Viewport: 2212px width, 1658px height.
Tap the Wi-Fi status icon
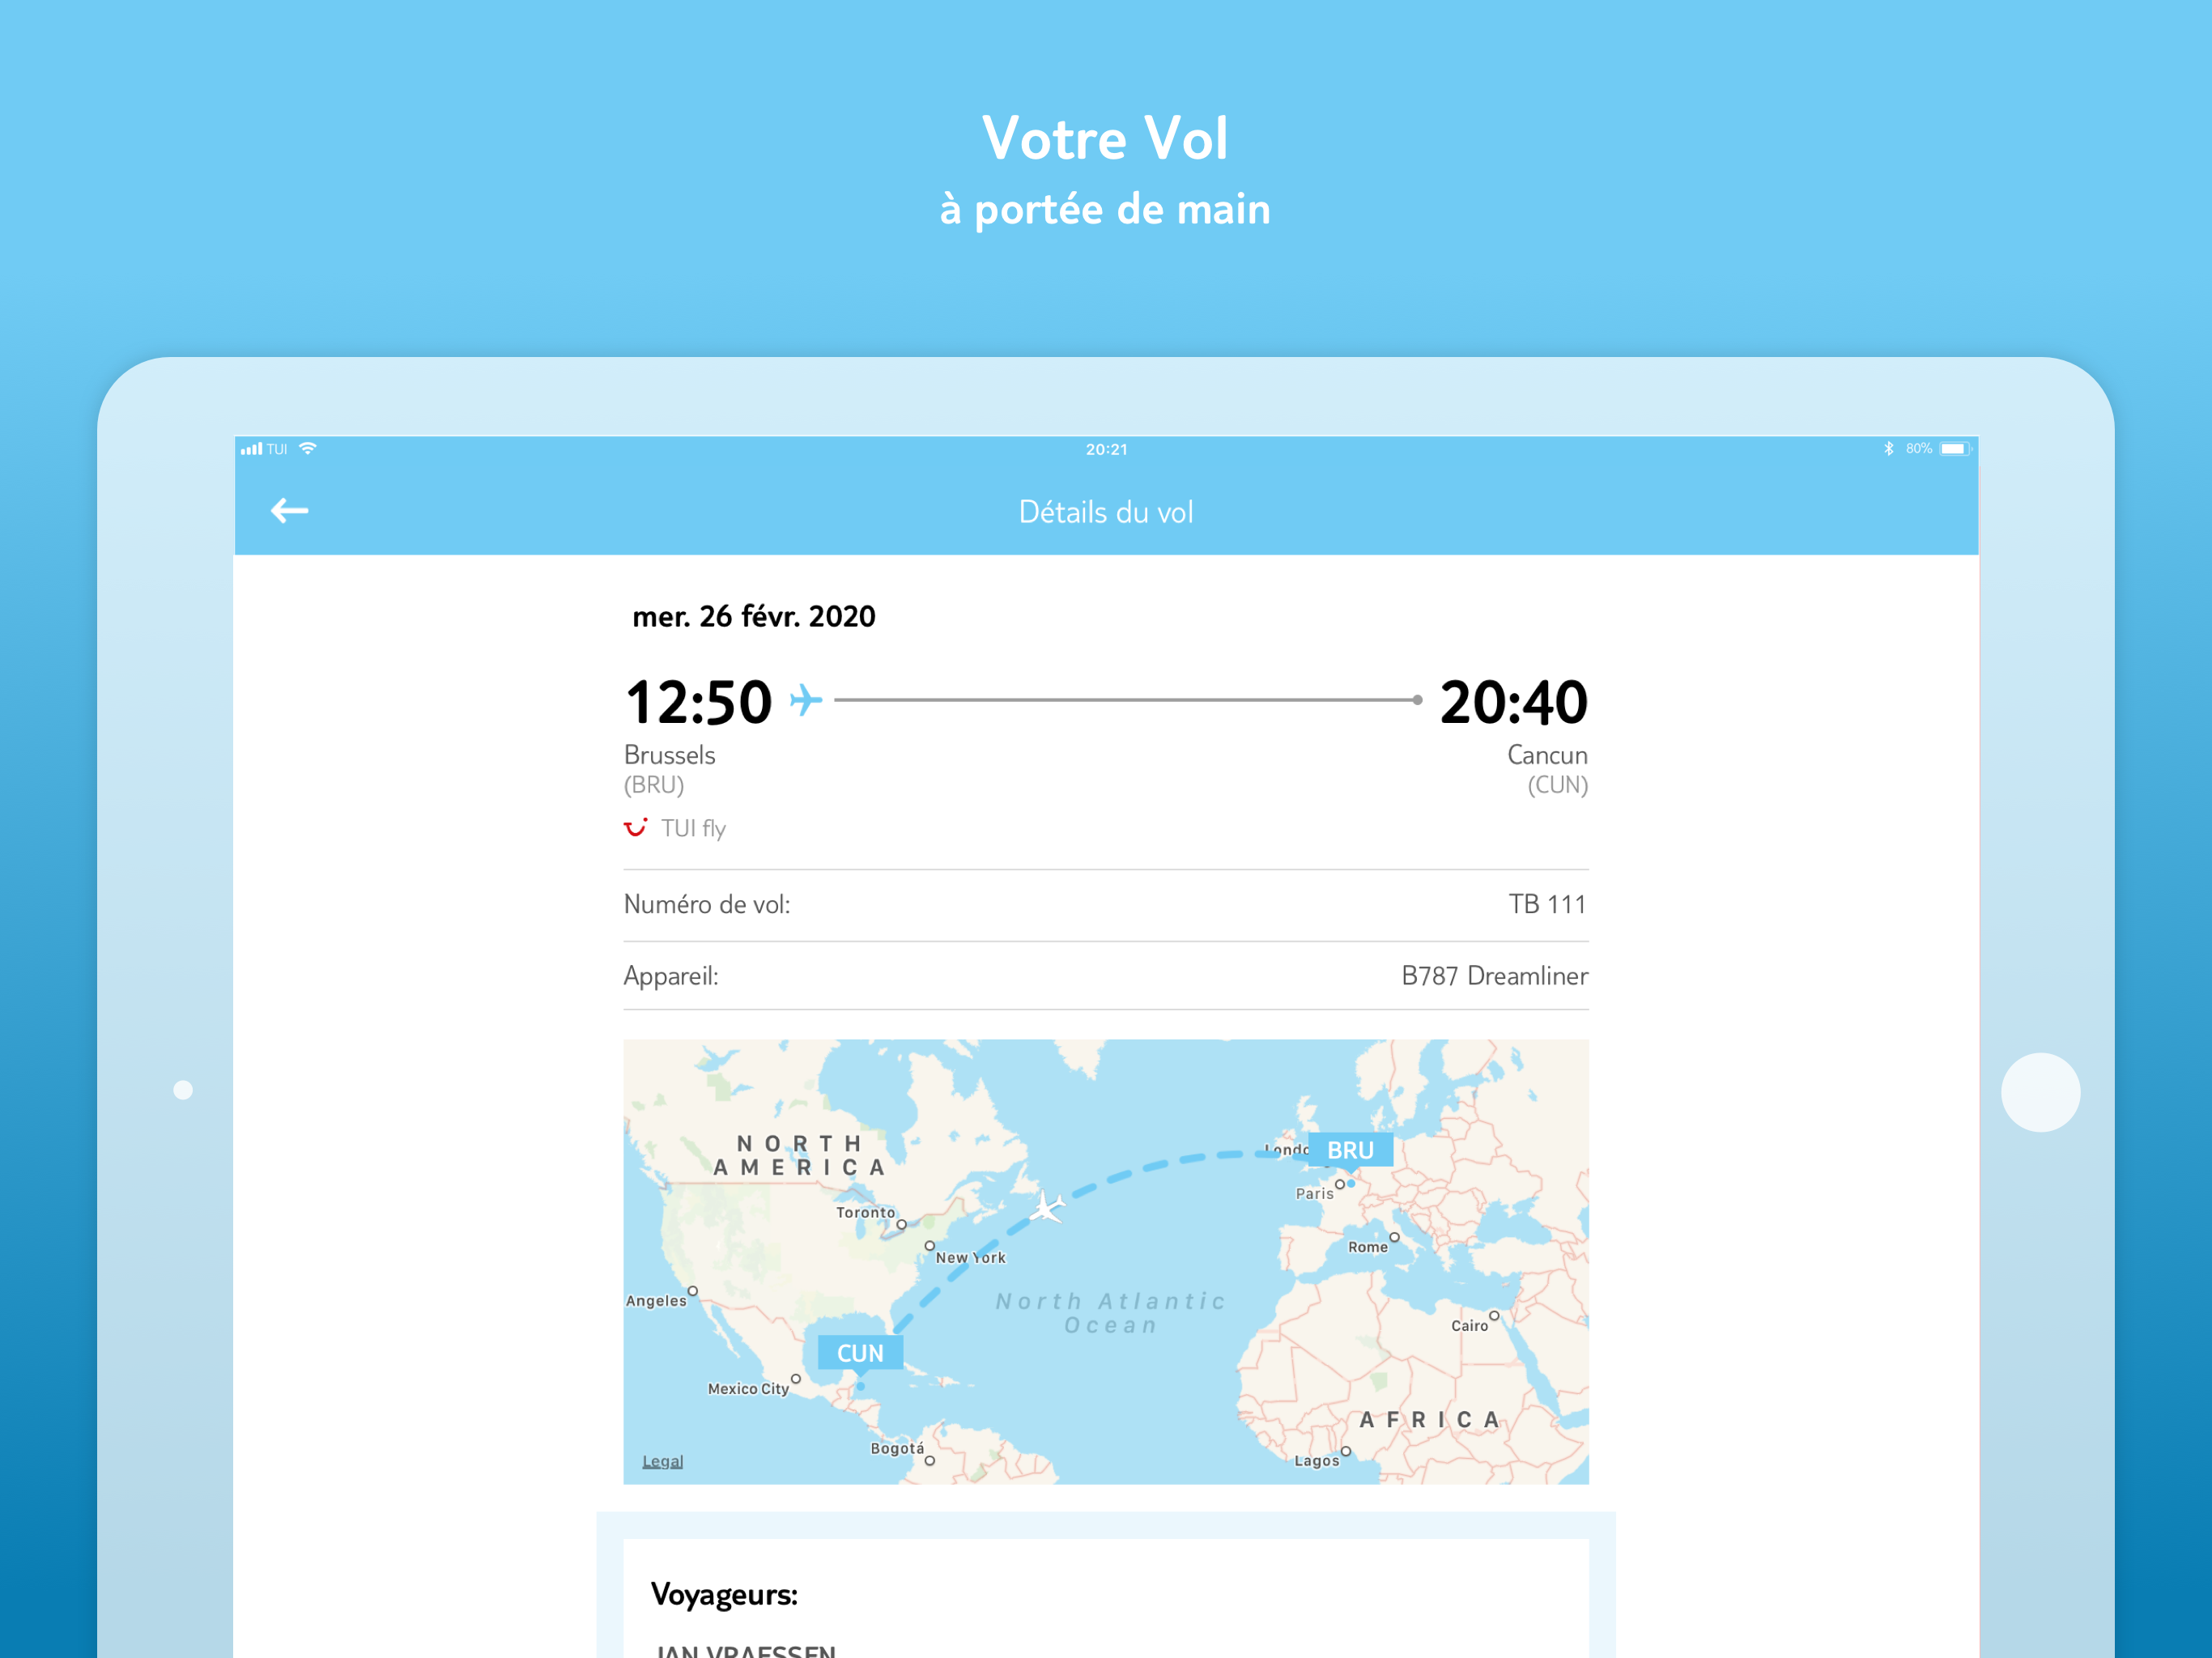point(308,449)
